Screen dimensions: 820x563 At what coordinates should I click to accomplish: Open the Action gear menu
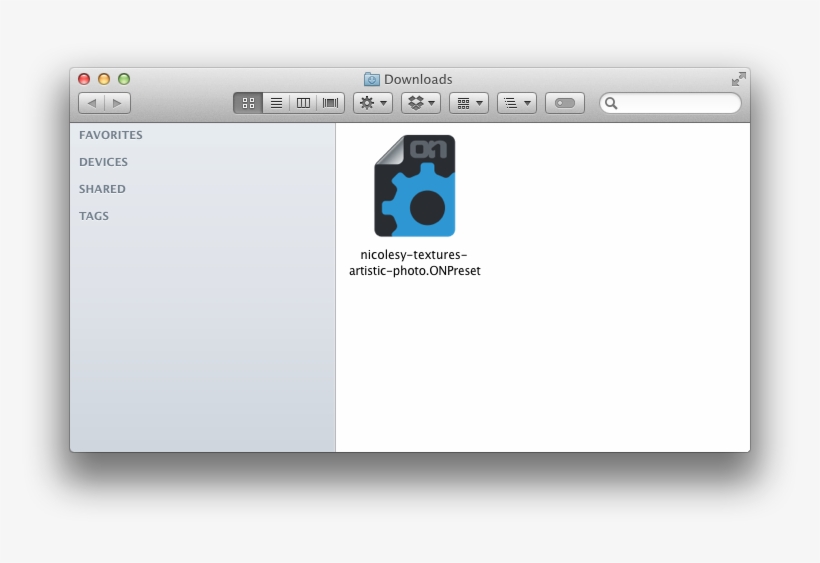click(x=373, y=103)
